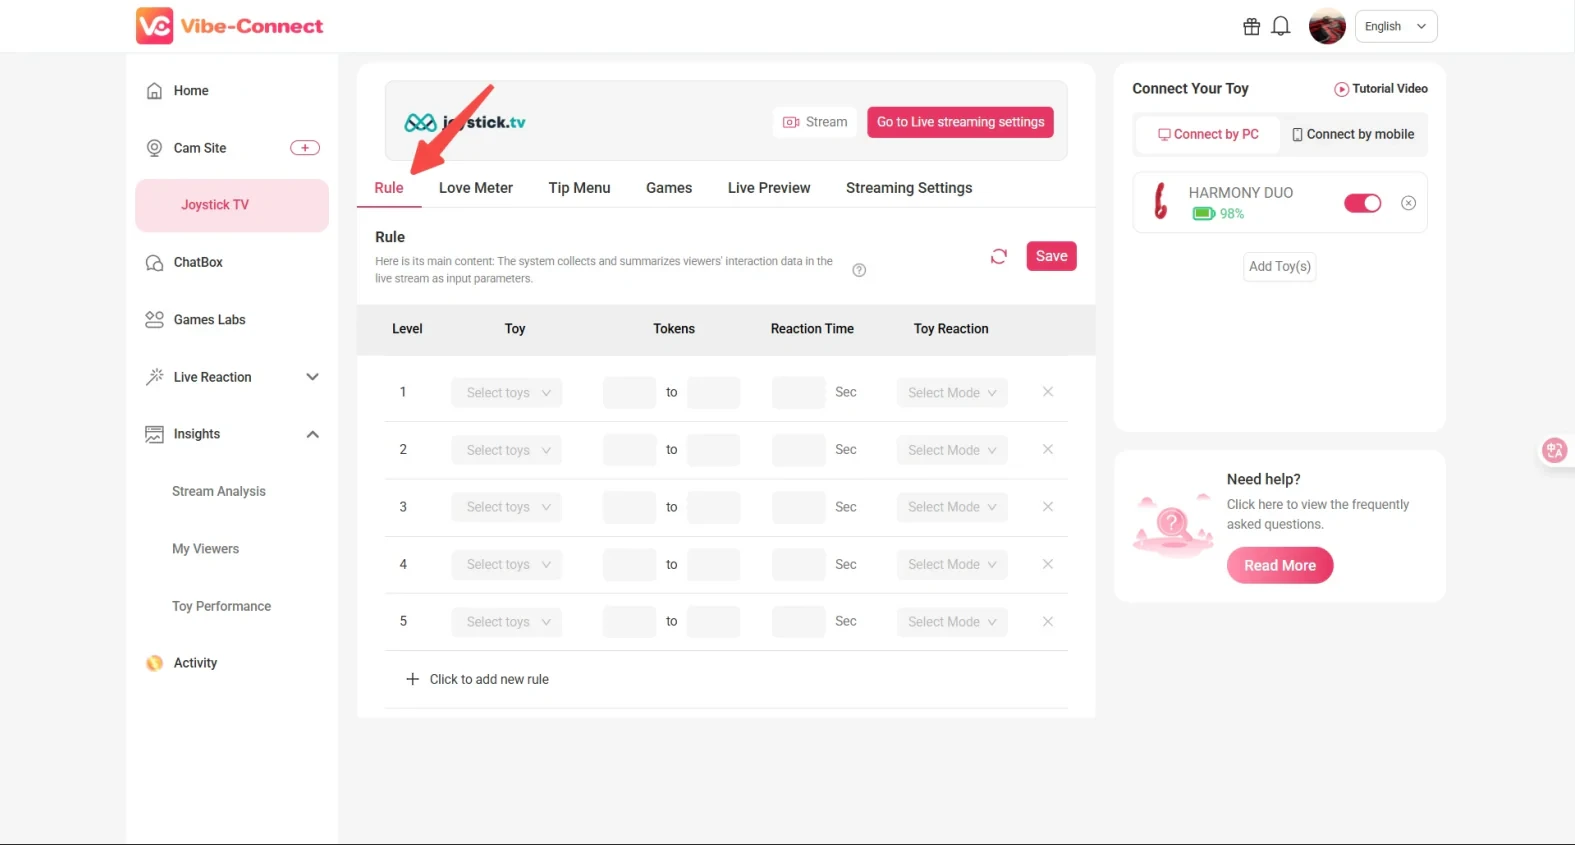Open Select Mode dropdown for level 2
The height and width of the screenshot is (845, 1575).
(951, 450)
